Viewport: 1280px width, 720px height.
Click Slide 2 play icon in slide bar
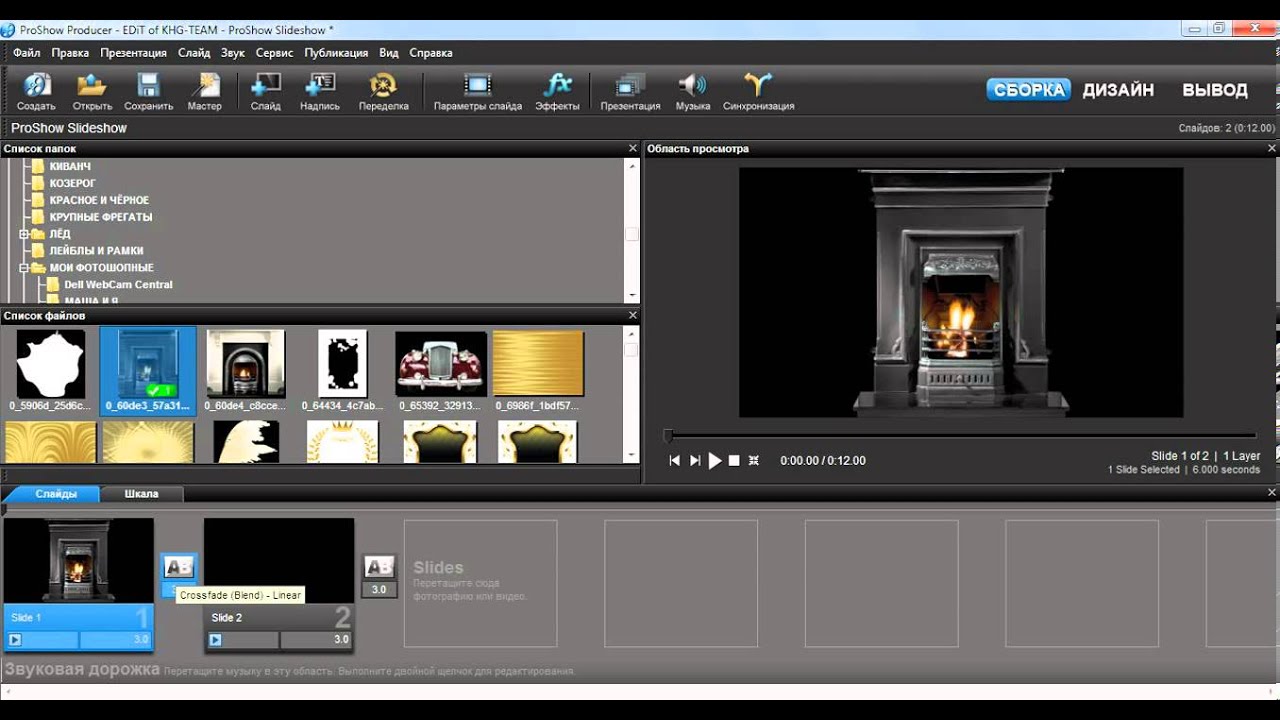(215, 640)
